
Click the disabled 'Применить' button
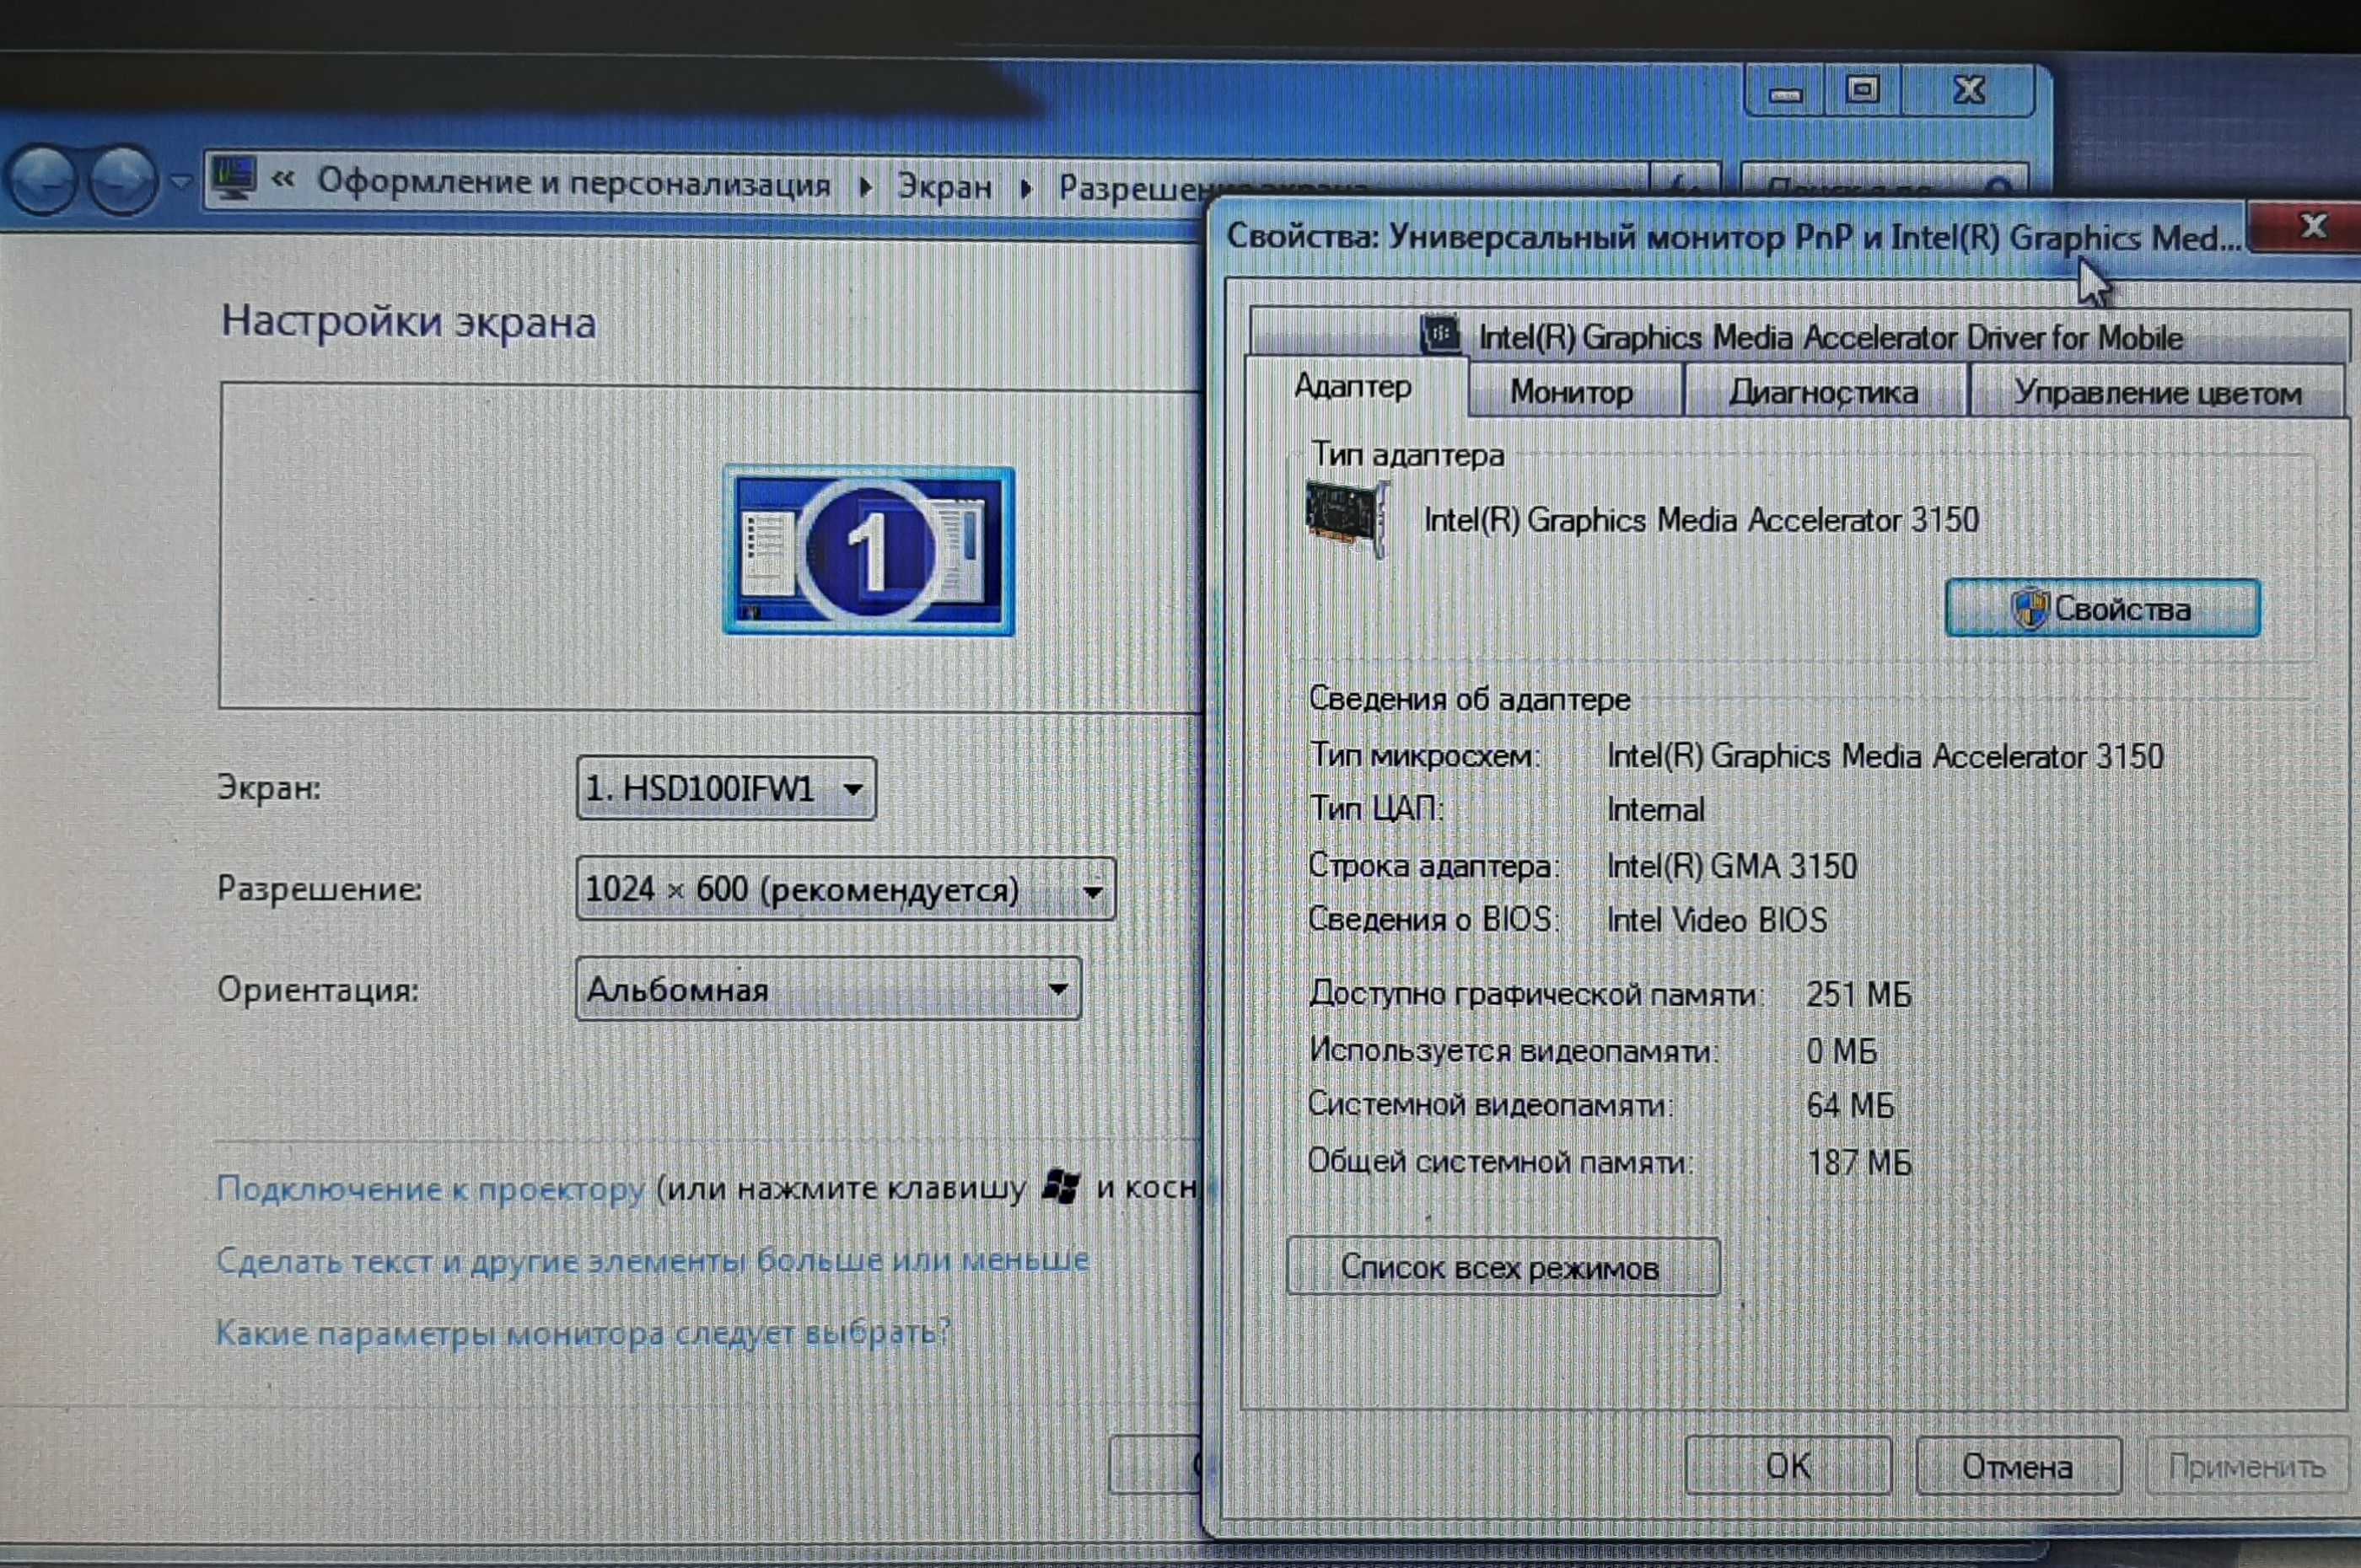pos(2246,1466)
